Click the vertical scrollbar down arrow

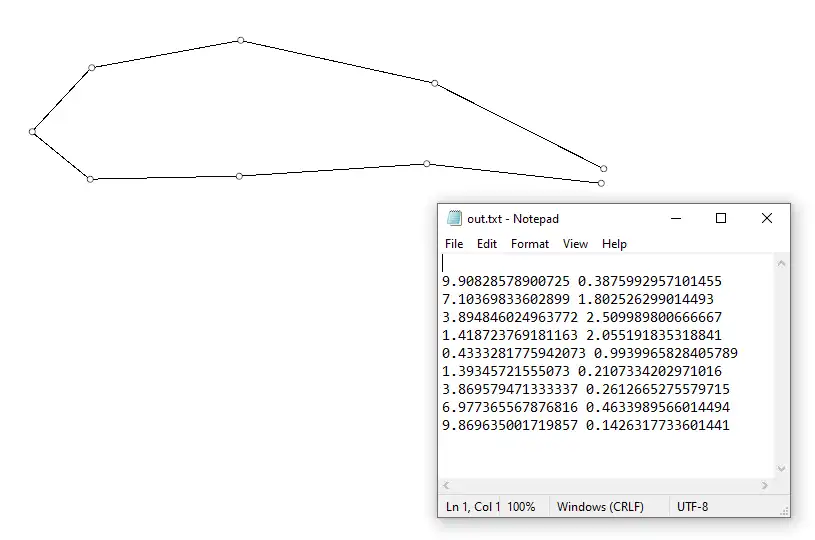tap(781, 469)
